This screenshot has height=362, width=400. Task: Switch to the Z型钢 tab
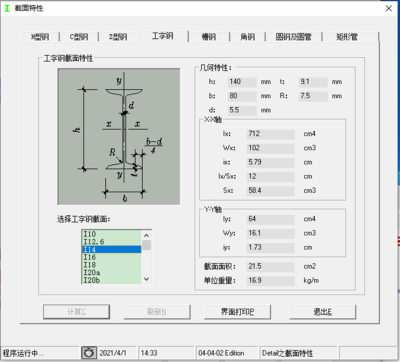[118, 37]
